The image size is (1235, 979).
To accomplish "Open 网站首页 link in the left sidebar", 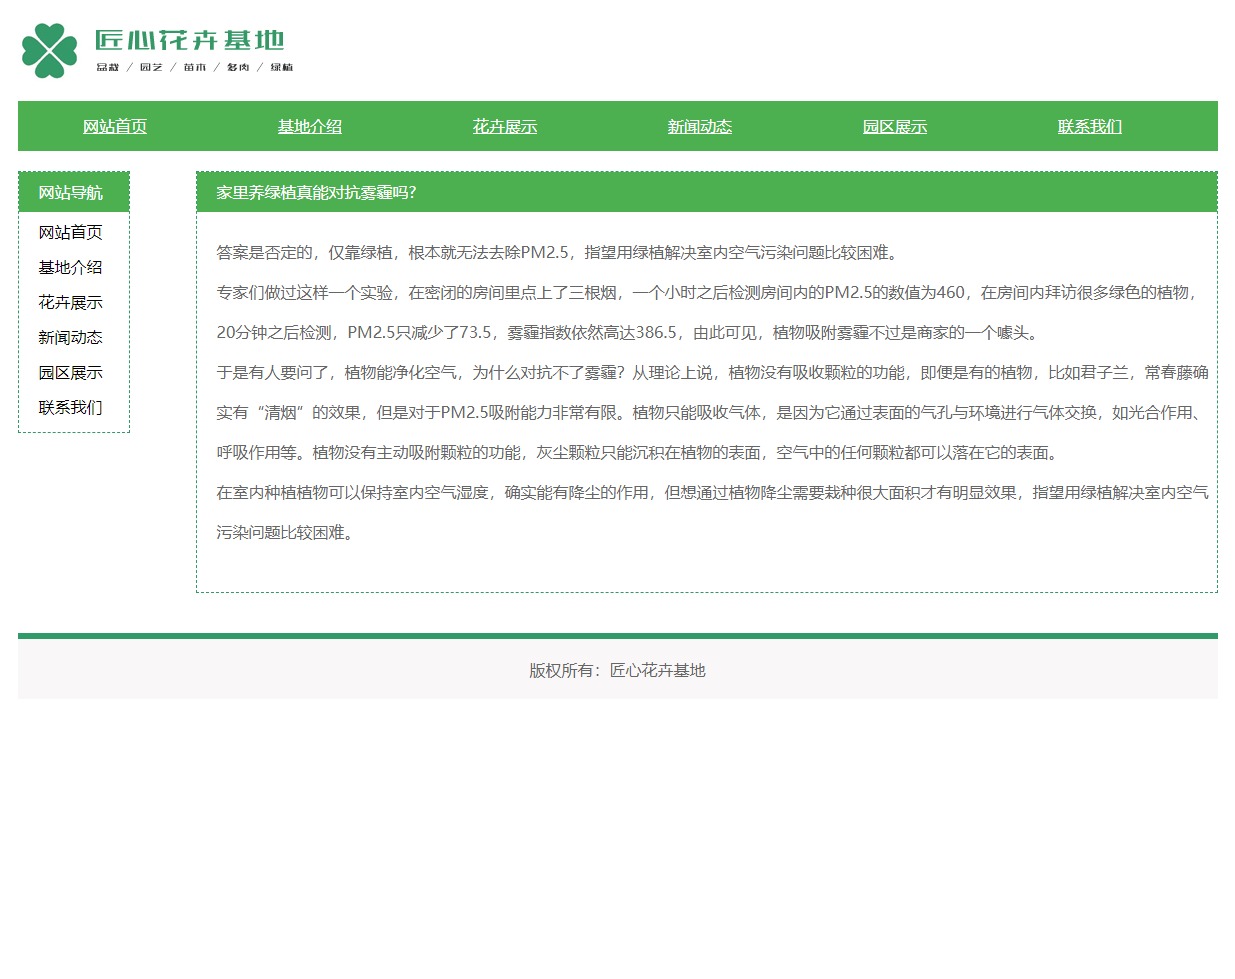I will pos(71,233).
